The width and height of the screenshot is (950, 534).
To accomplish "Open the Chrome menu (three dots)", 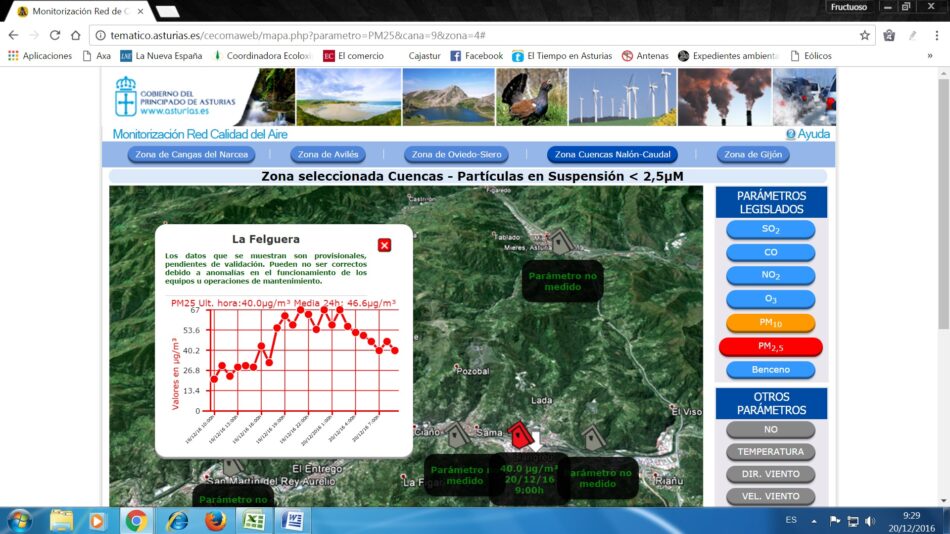I will (937, 35).
